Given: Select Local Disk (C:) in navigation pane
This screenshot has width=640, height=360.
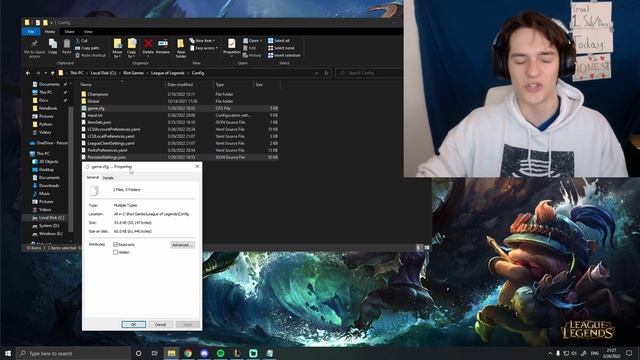Looking at the screenshot, I should point(48,218).
